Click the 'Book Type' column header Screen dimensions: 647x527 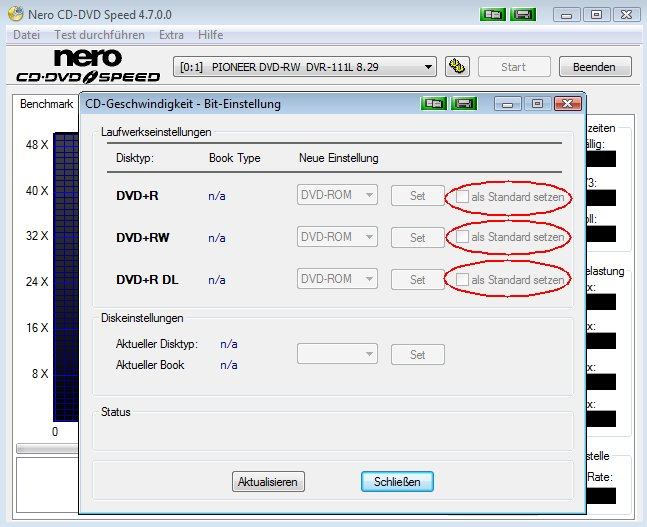pos(234,158)
